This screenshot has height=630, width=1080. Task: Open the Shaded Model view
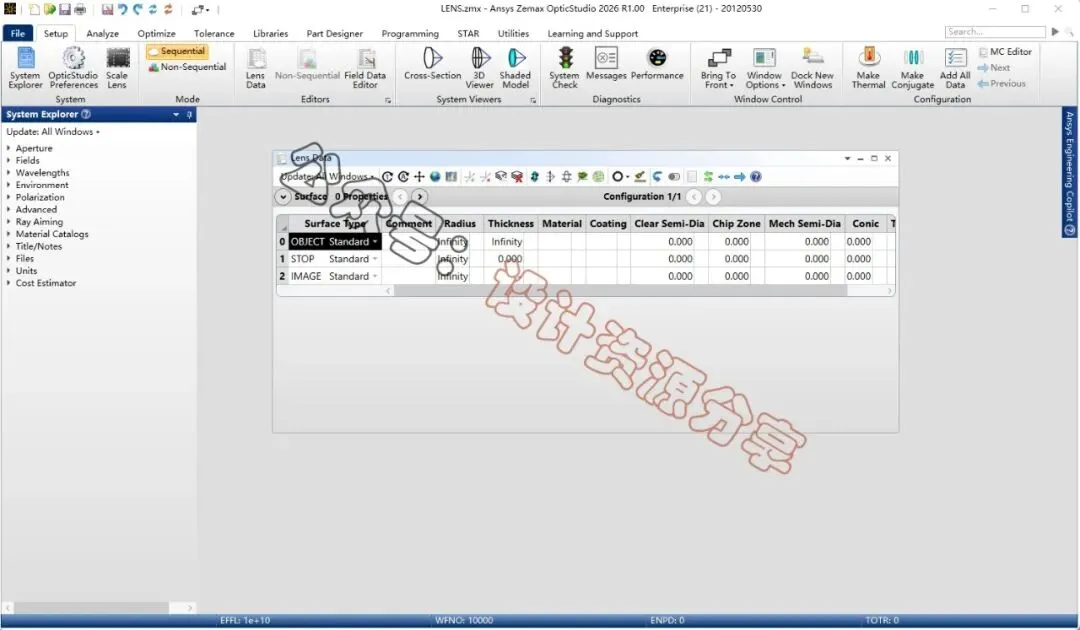coord(515,67)
